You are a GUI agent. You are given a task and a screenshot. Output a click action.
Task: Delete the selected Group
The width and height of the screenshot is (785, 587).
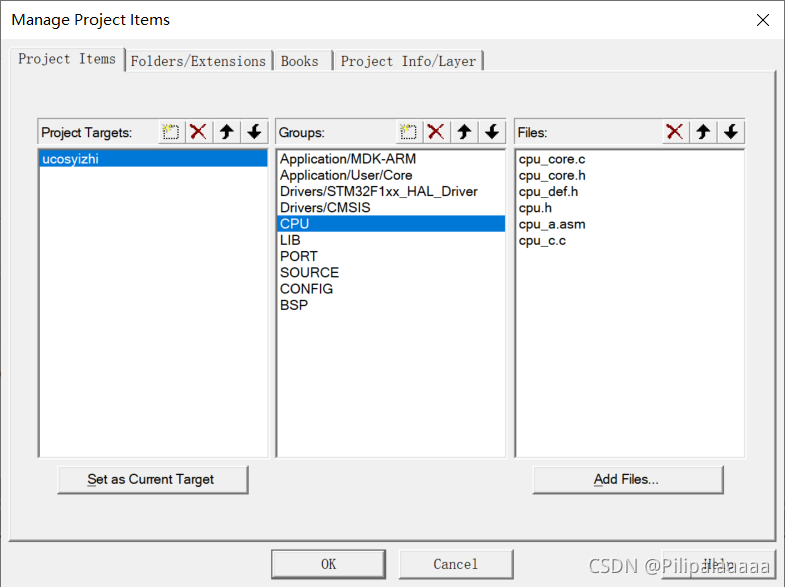coord(436,132)
